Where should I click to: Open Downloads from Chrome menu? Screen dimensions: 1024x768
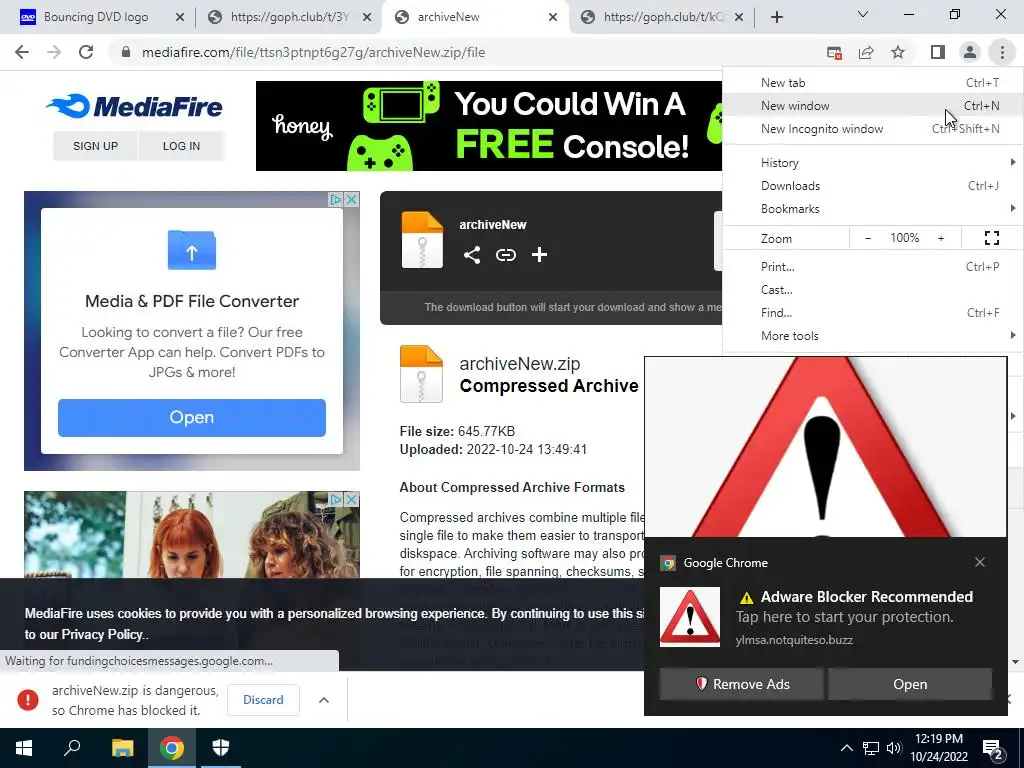pos(872,186)
